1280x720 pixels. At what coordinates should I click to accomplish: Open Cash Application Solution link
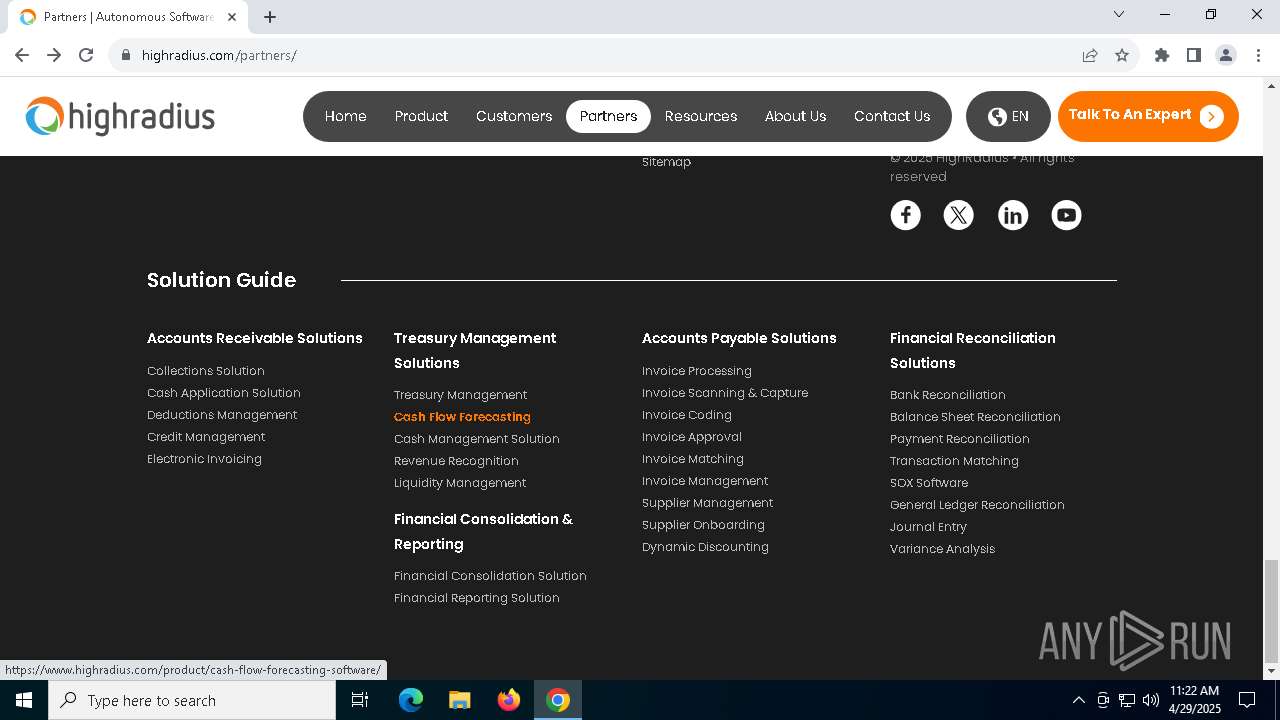coord(224,393)
